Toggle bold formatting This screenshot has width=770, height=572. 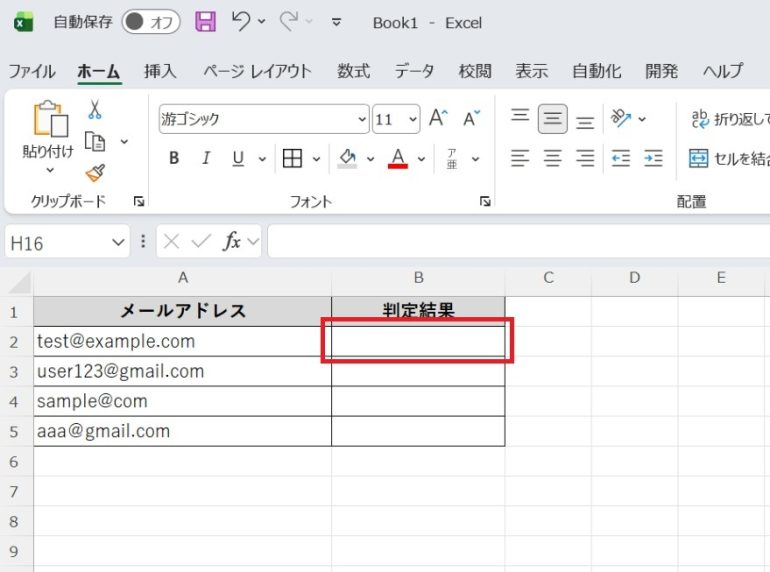pyautogui.click(x=174, y=158)
